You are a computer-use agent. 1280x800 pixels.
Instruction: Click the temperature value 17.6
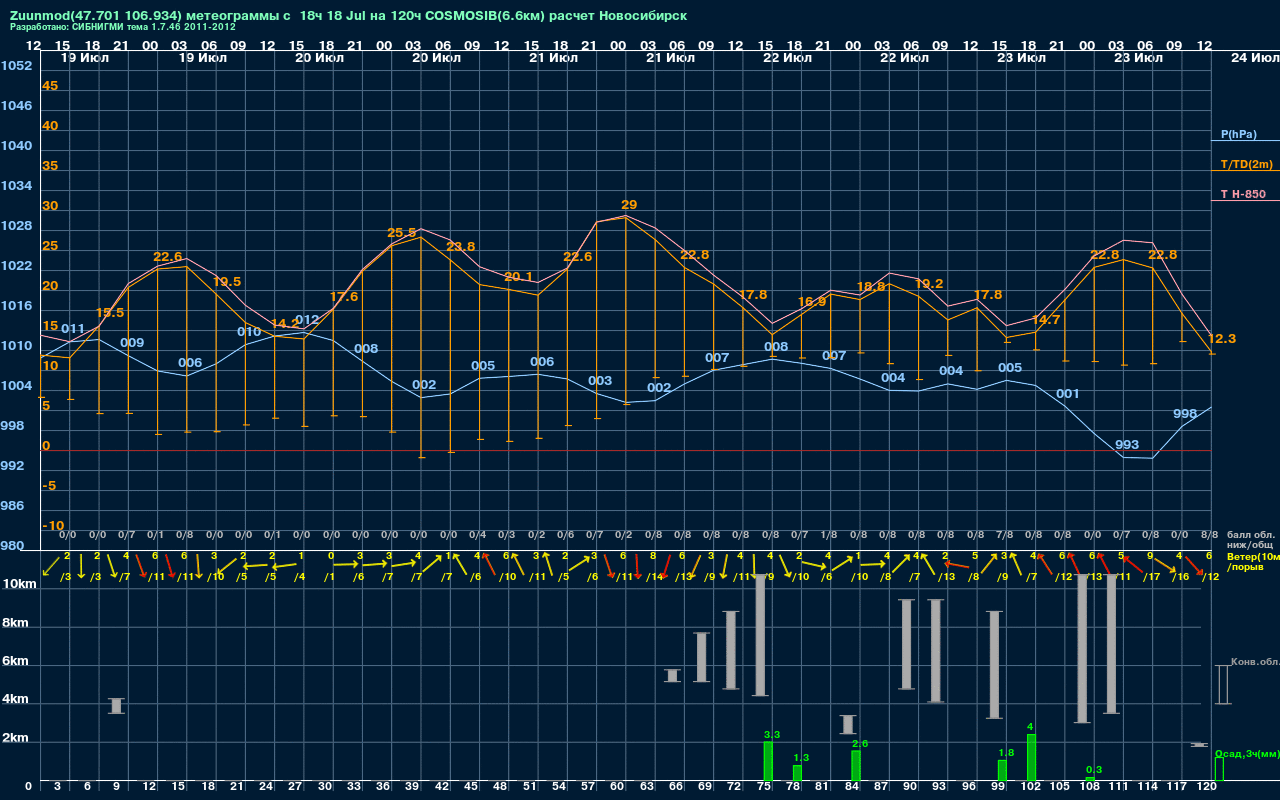344,297
